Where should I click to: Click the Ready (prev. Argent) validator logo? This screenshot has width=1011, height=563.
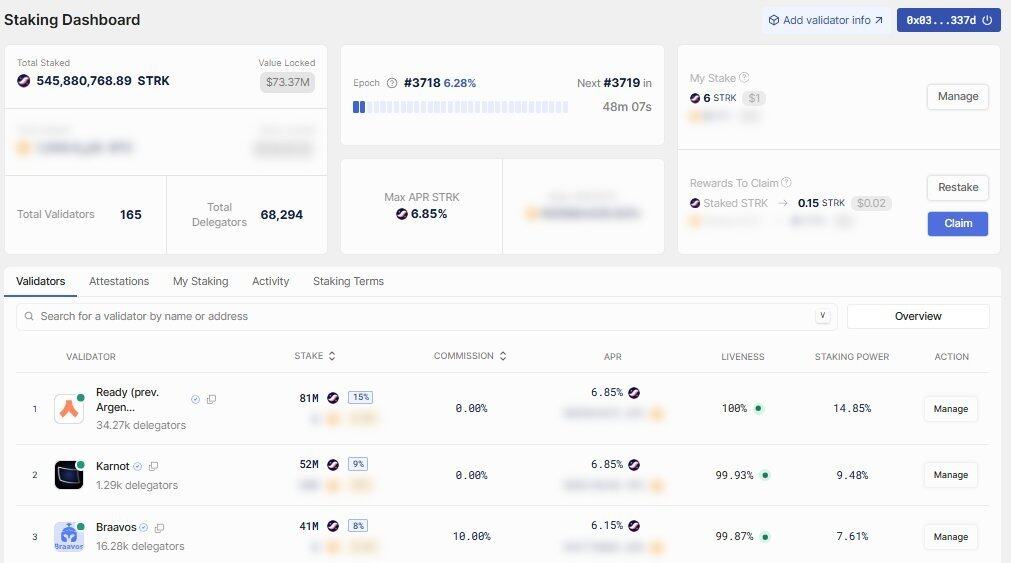69,408
